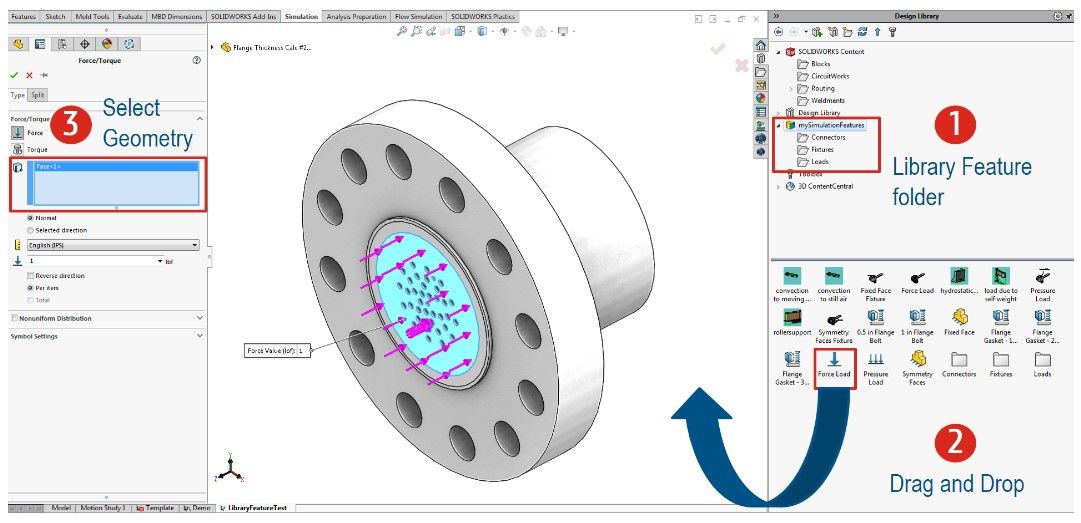1081x523 pixels.
Task: Open the DisplayManager color ball tab
Action: point(107,44)
